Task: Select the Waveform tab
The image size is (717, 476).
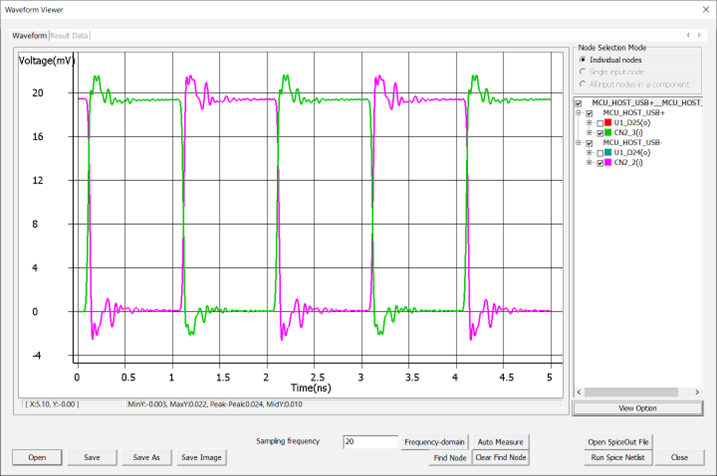Action: [29, 36]
